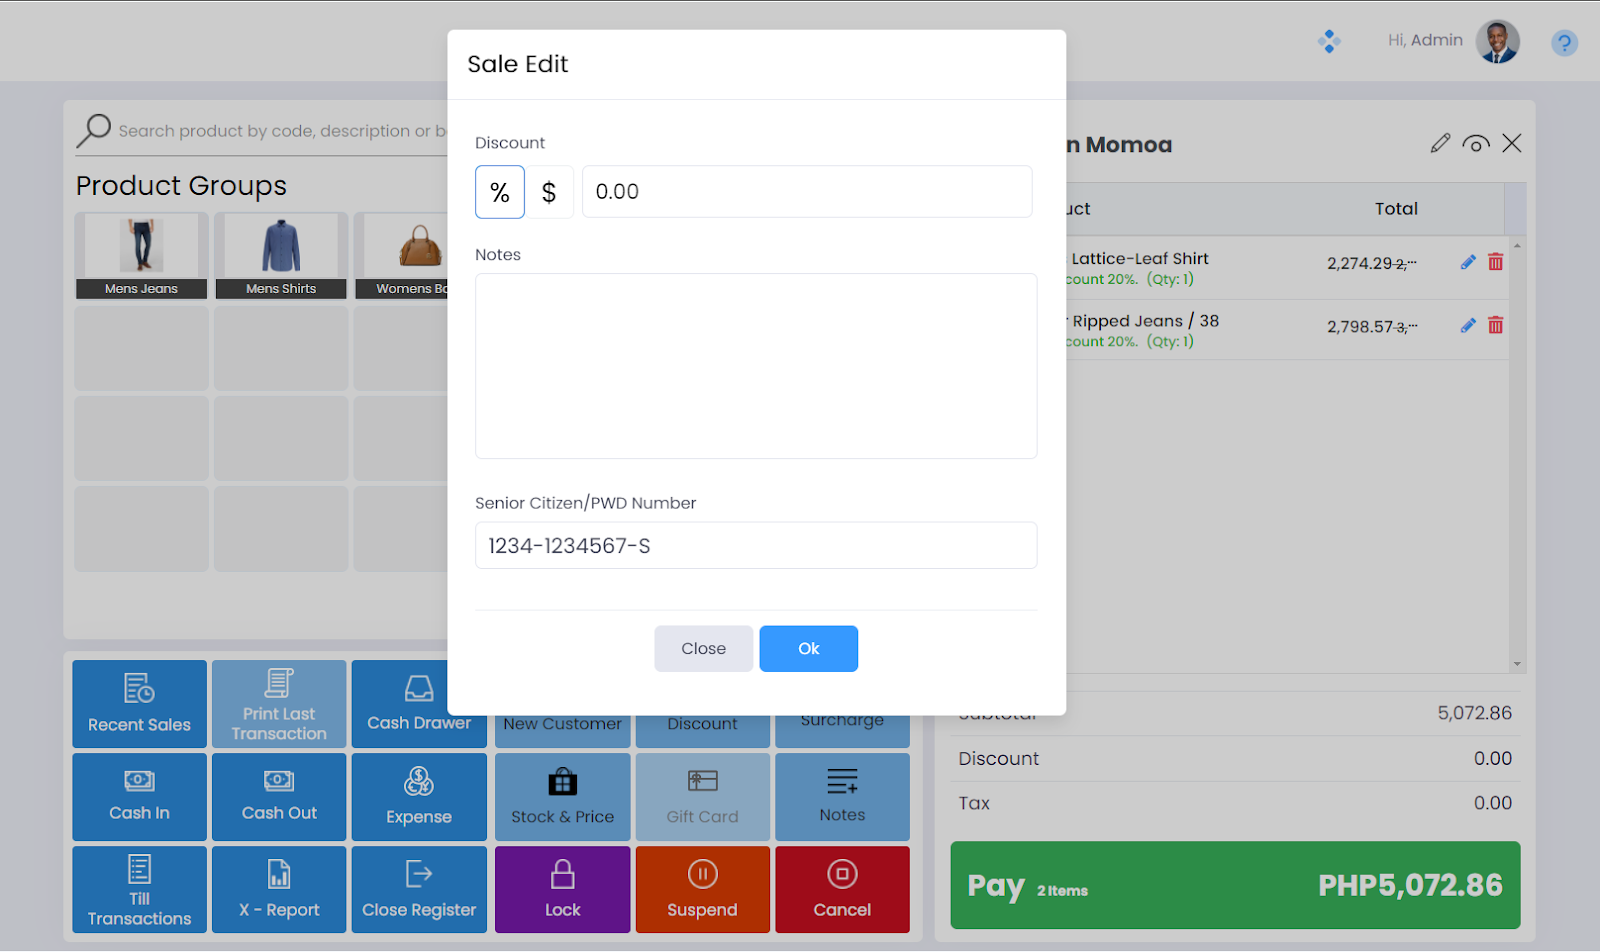Screen dimensions: 1600x952
Task: Open the Mens Jeans product group
Action: tap(141, 256)
